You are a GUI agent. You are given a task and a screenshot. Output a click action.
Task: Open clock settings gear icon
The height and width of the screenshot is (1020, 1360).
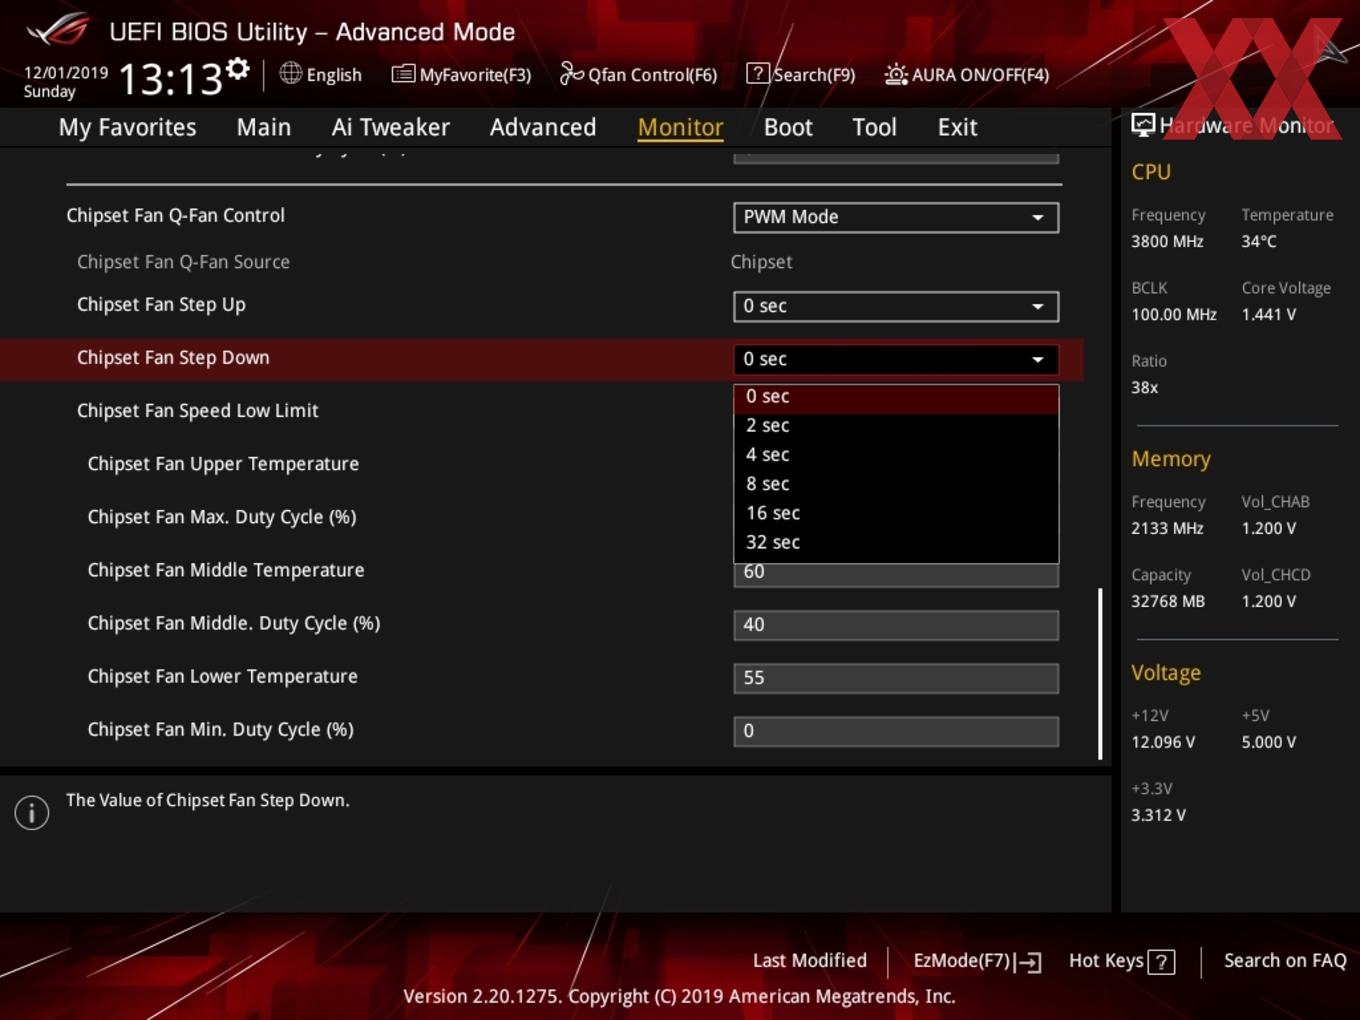[237, 69]
